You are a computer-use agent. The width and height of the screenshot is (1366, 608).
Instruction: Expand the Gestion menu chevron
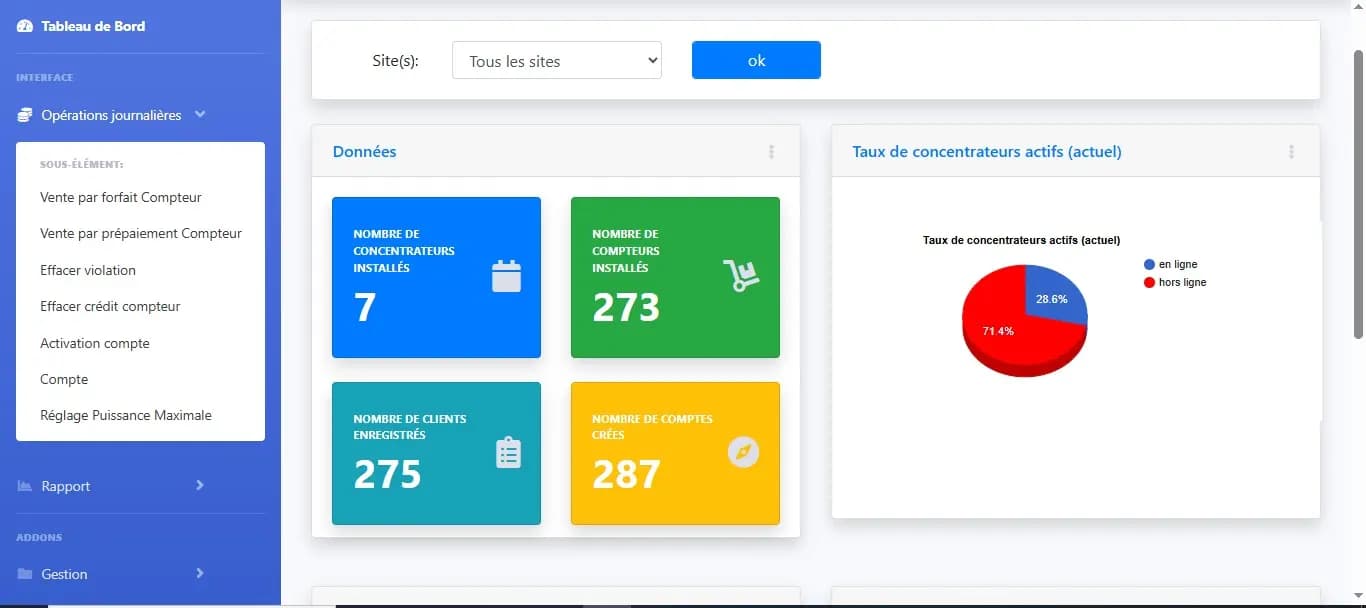click(200, 573)
